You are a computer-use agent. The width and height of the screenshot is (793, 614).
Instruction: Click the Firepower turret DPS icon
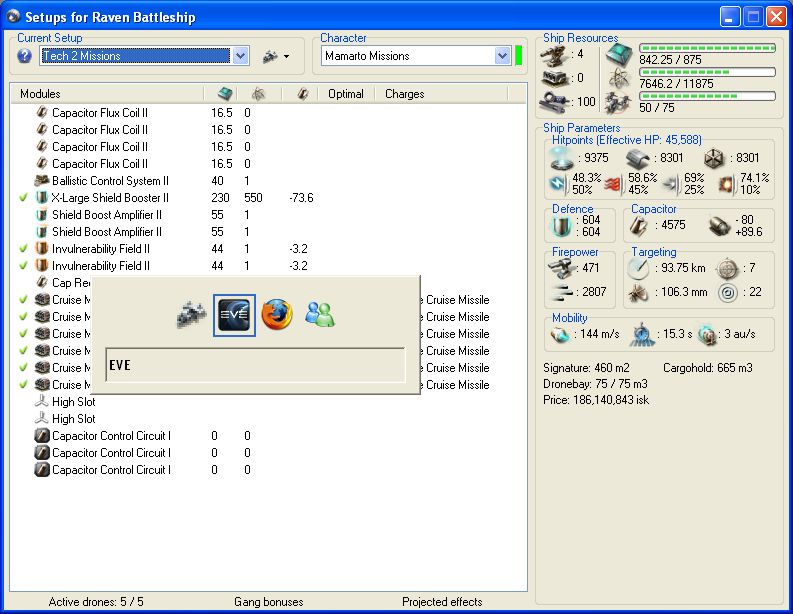pyautogui.click(x=560, y=268)
